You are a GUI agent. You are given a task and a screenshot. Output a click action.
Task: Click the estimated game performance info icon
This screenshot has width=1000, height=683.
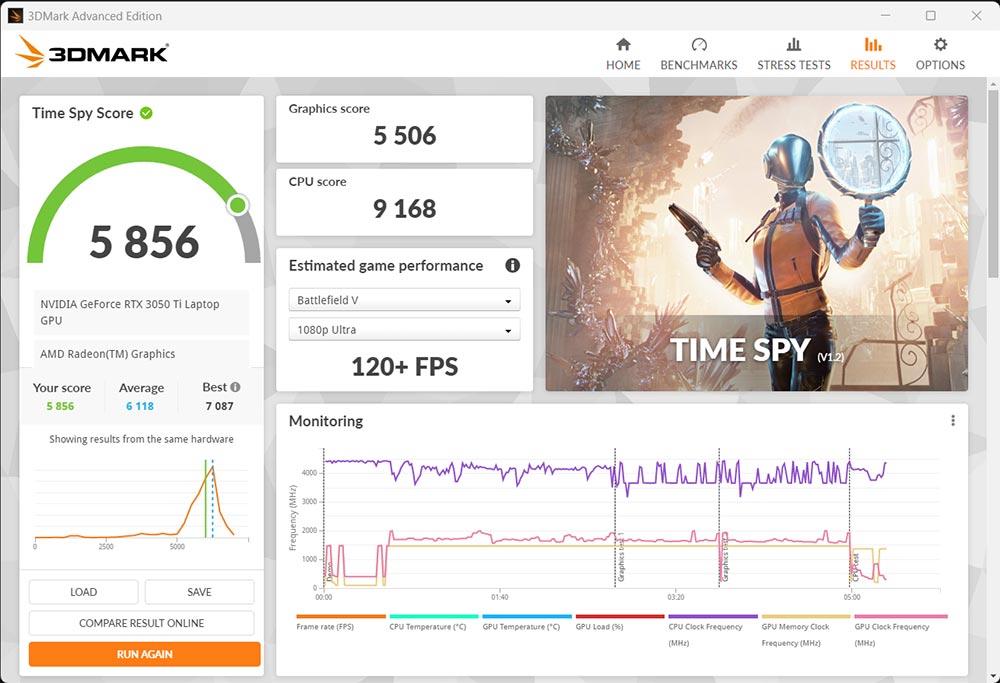tap(513, 266)
